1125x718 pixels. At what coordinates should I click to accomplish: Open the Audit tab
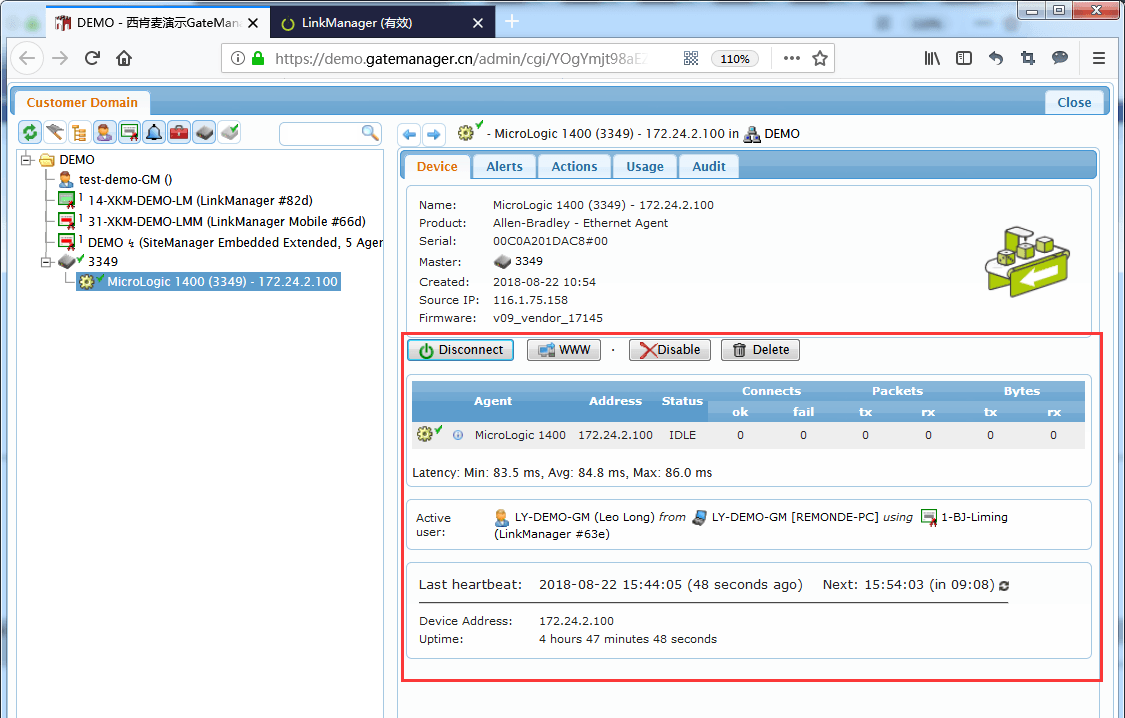708,166
